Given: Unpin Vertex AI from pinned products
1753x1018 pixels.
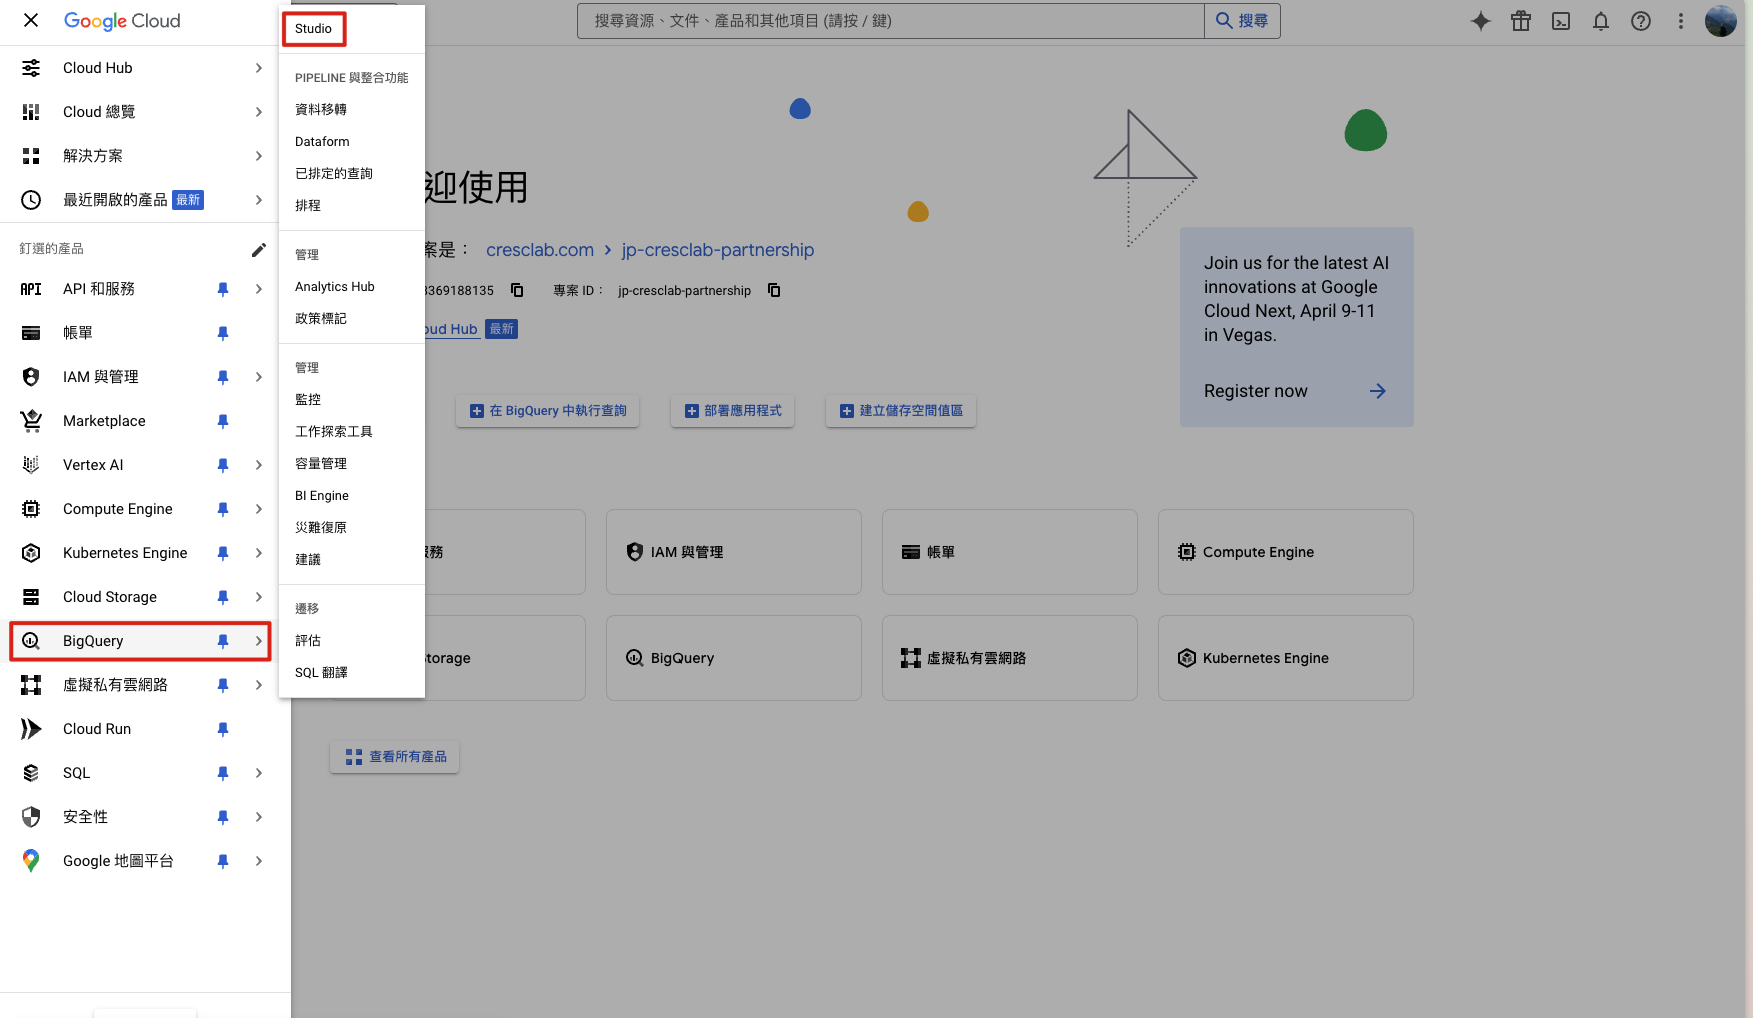Looking at the screenshot, I should pos(223,465).
